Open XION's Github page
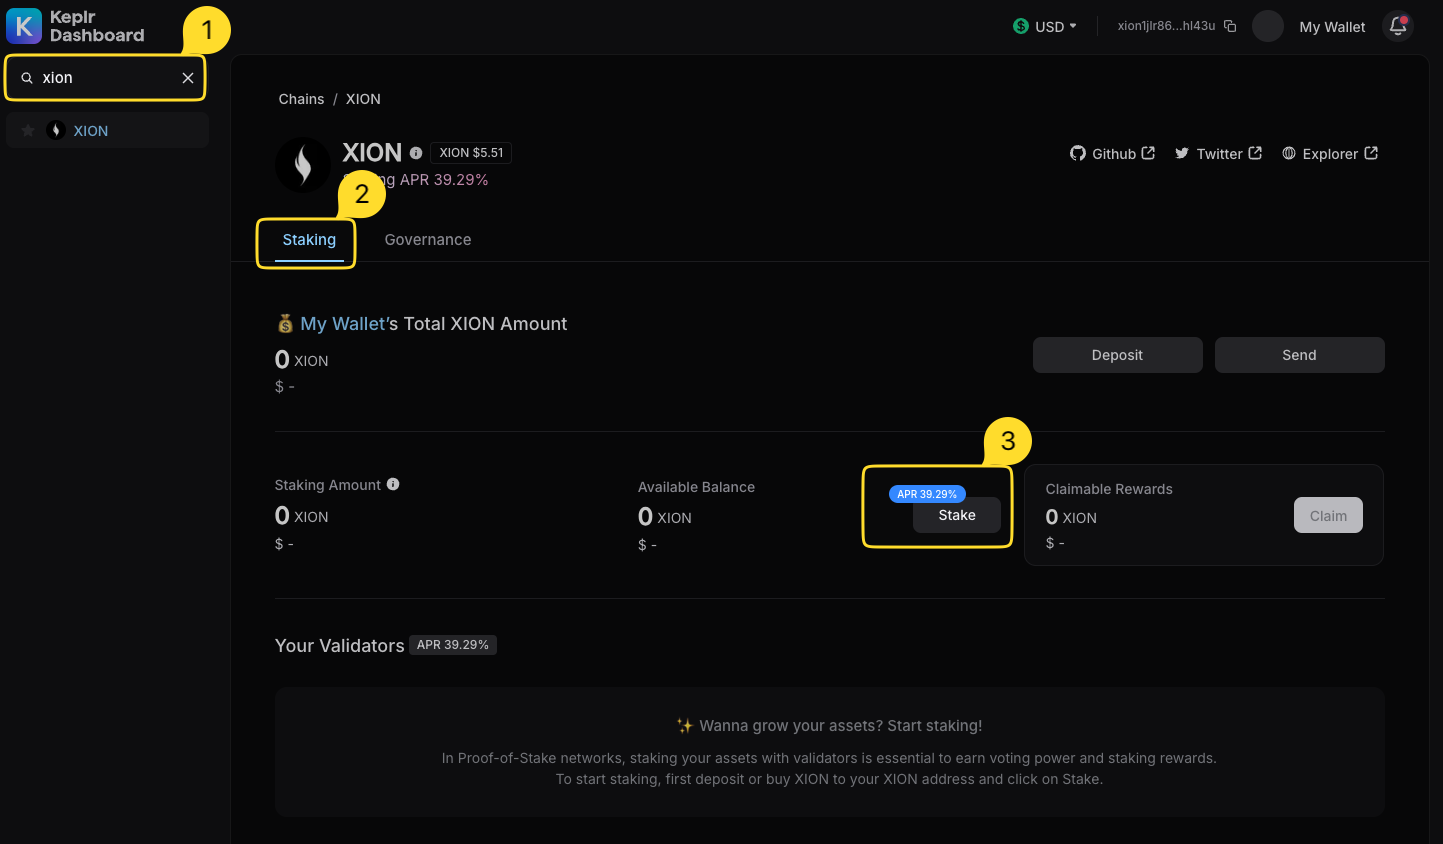The width and height of the screenshot is (1443, 844). click(x=1111, y=153)
